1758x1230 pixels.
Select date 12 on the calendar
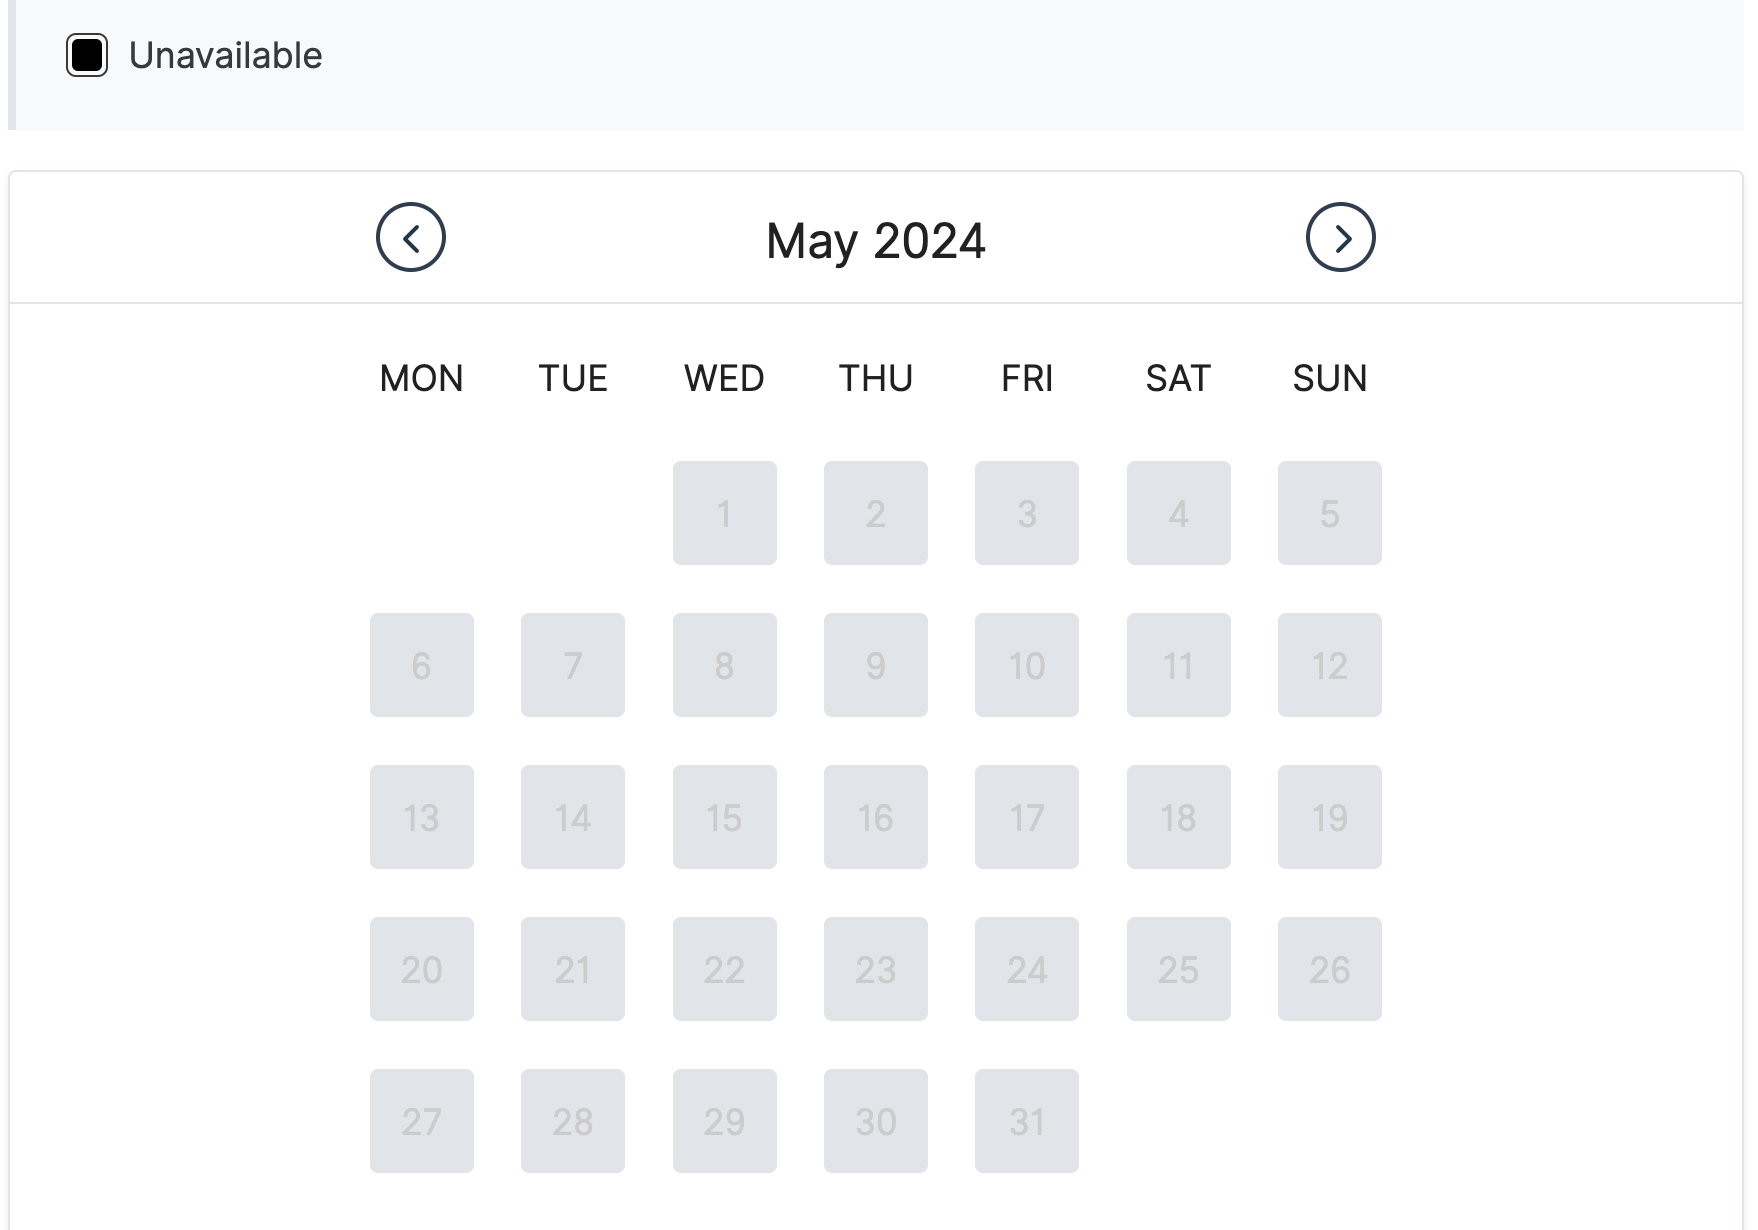click(1329, 665)
